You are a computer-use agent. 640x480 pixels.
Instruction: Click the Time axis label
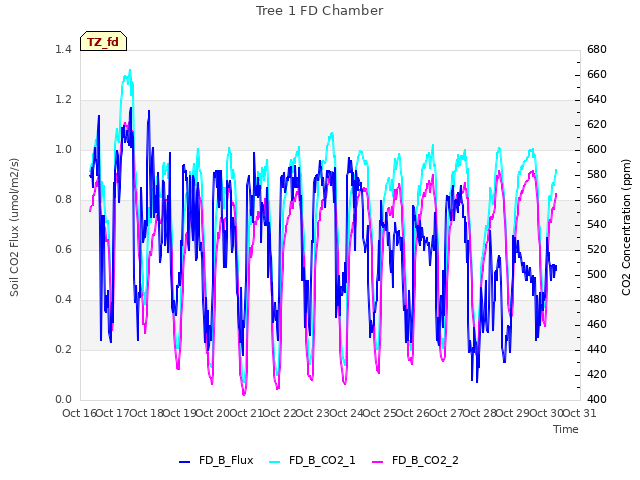(566, 429)
